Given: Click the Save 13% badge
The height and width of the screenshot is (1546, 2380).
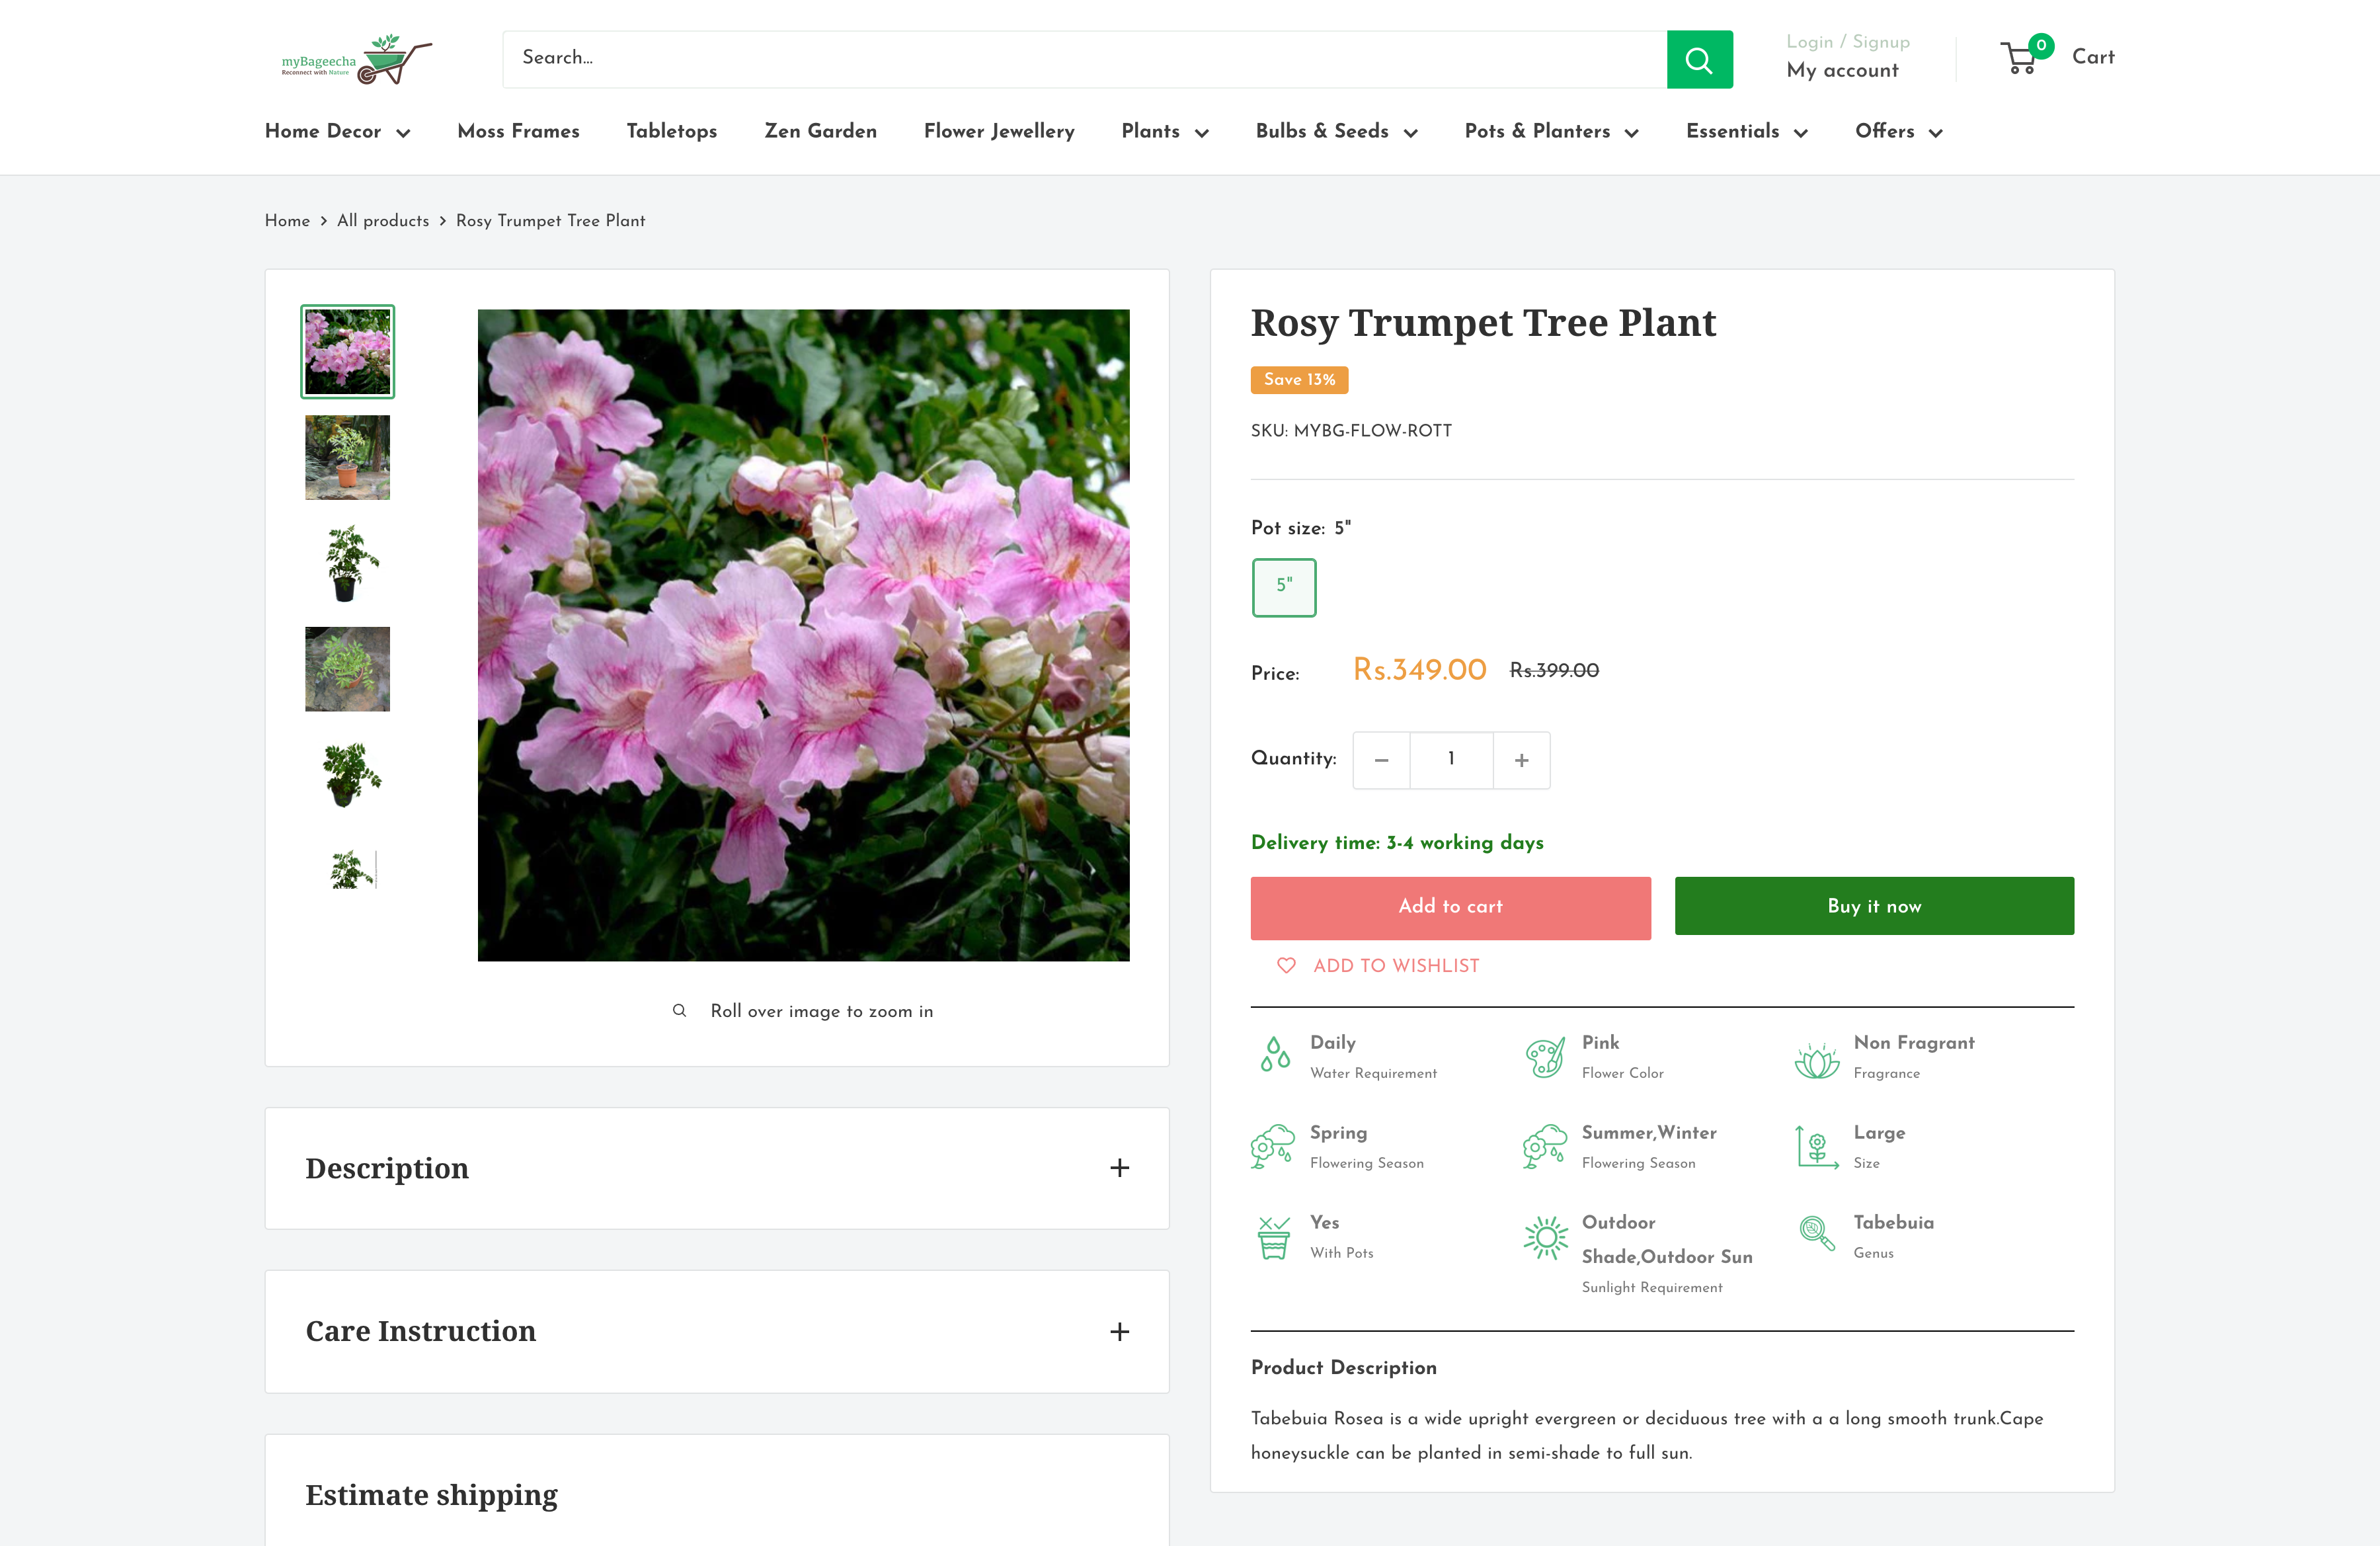Looking at the screenshot, I should point(1298,380).
